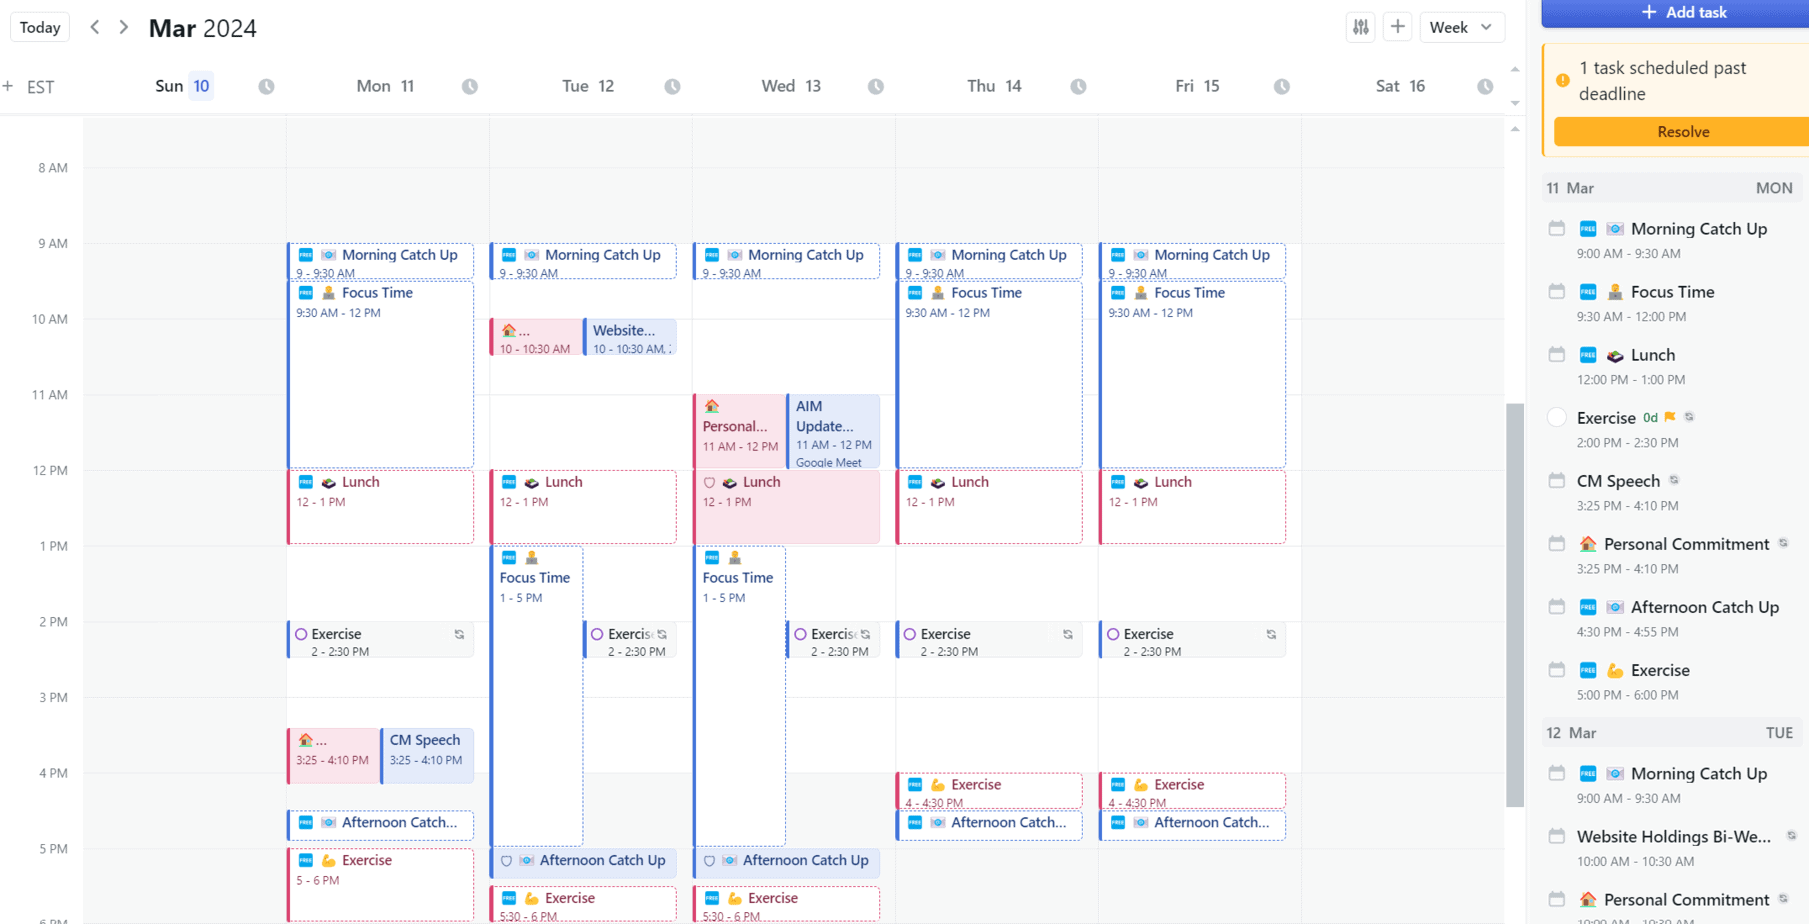
Task: Select the Wed 13 day header
Action: (x=790, y=86)
